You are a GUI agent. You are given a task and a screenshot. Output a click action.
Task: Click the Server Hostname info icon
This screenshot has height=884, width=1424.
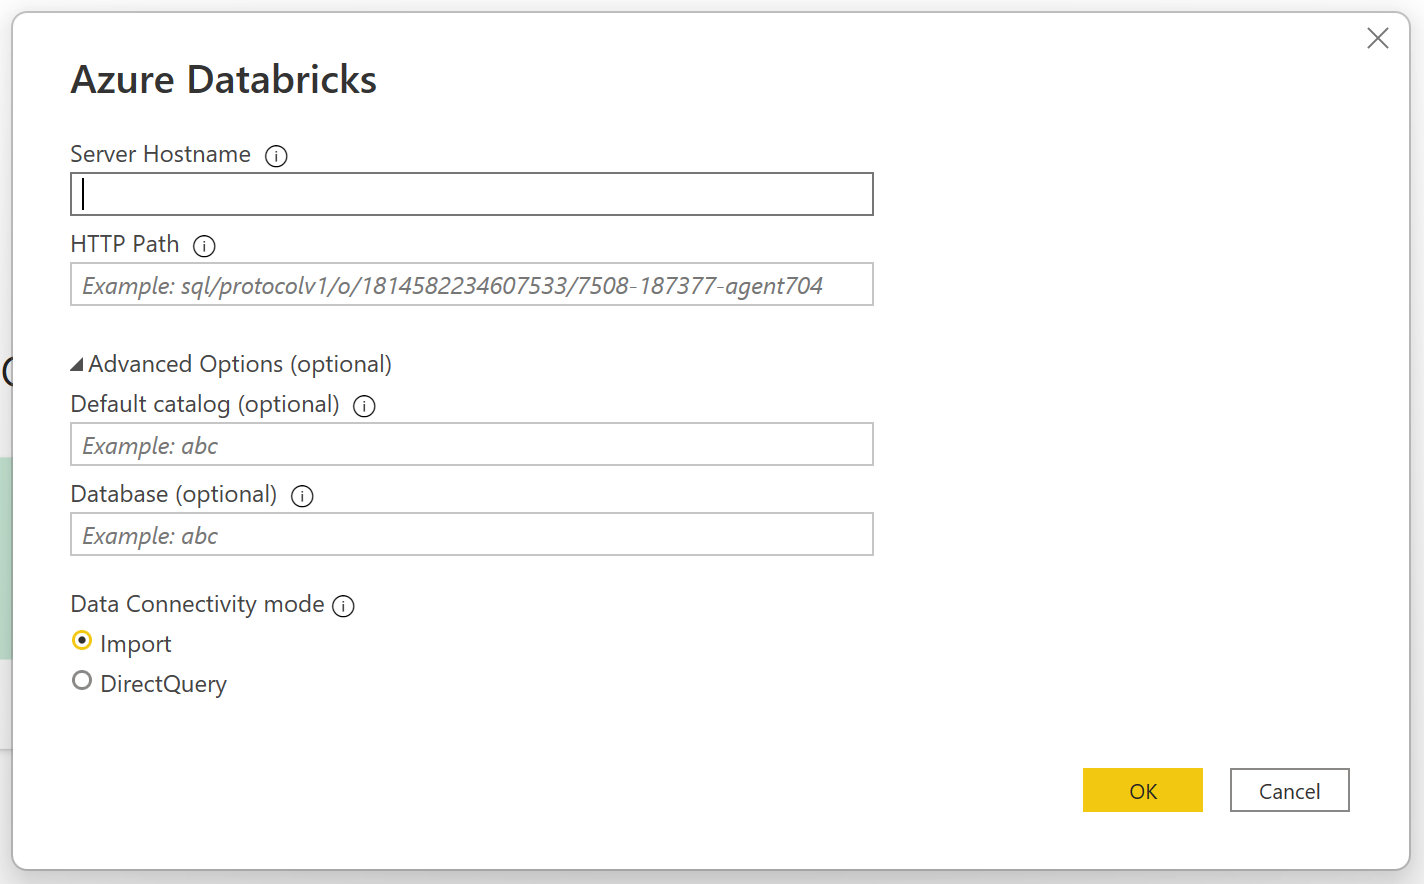click(276, 155)
